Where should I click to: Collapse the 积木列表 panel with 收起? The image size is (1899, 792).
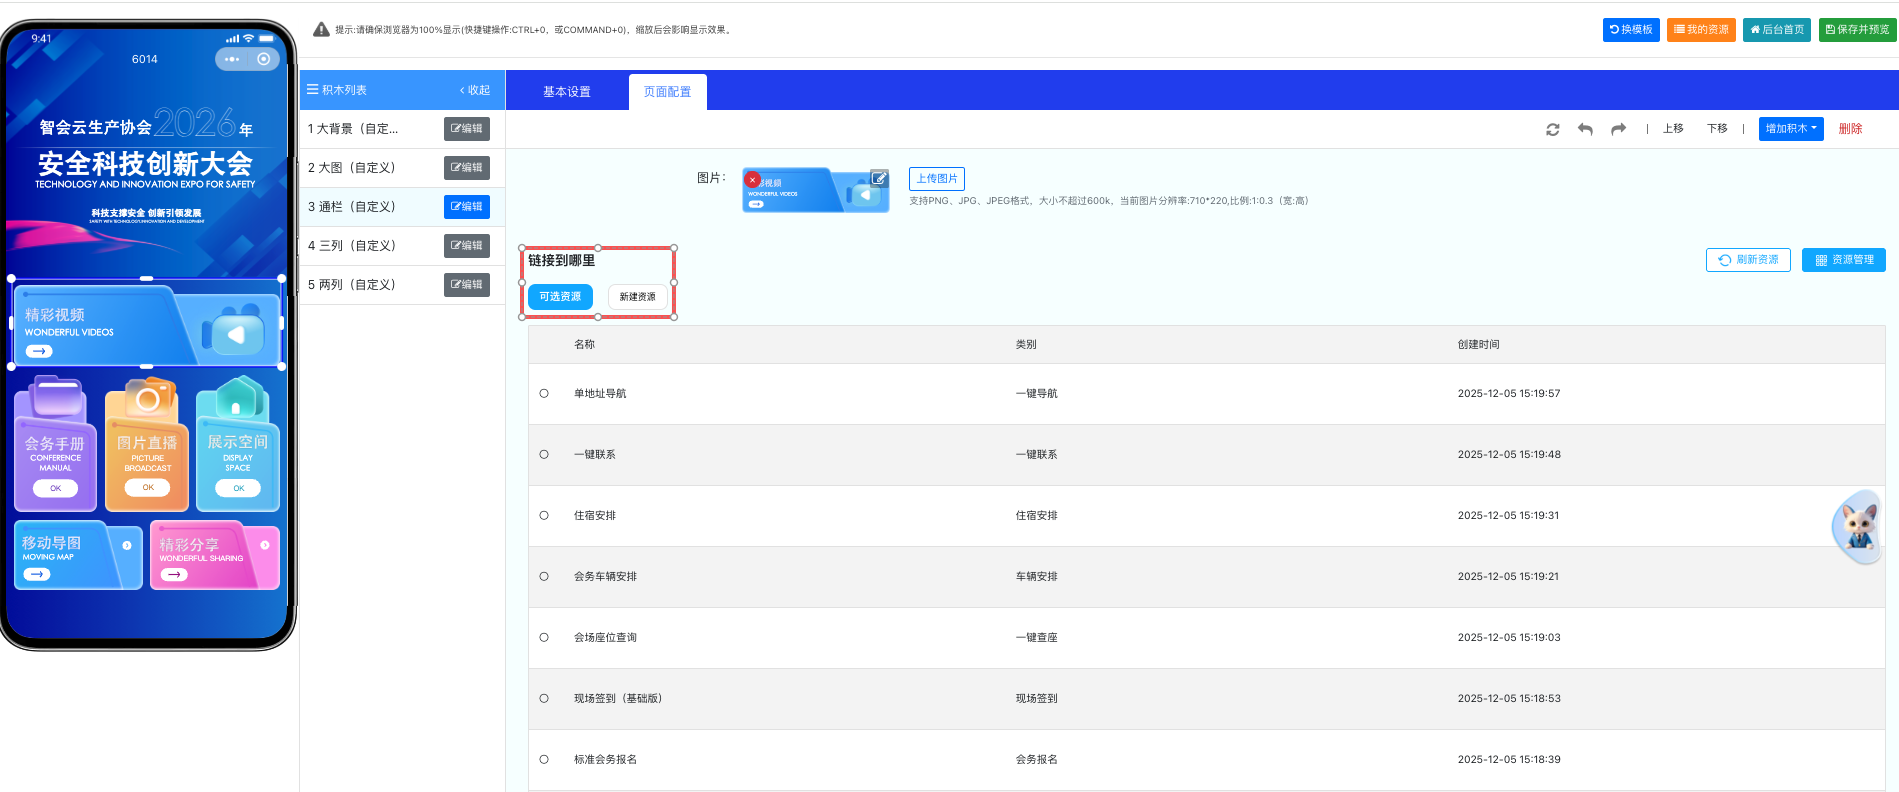[x=475, y=90]
